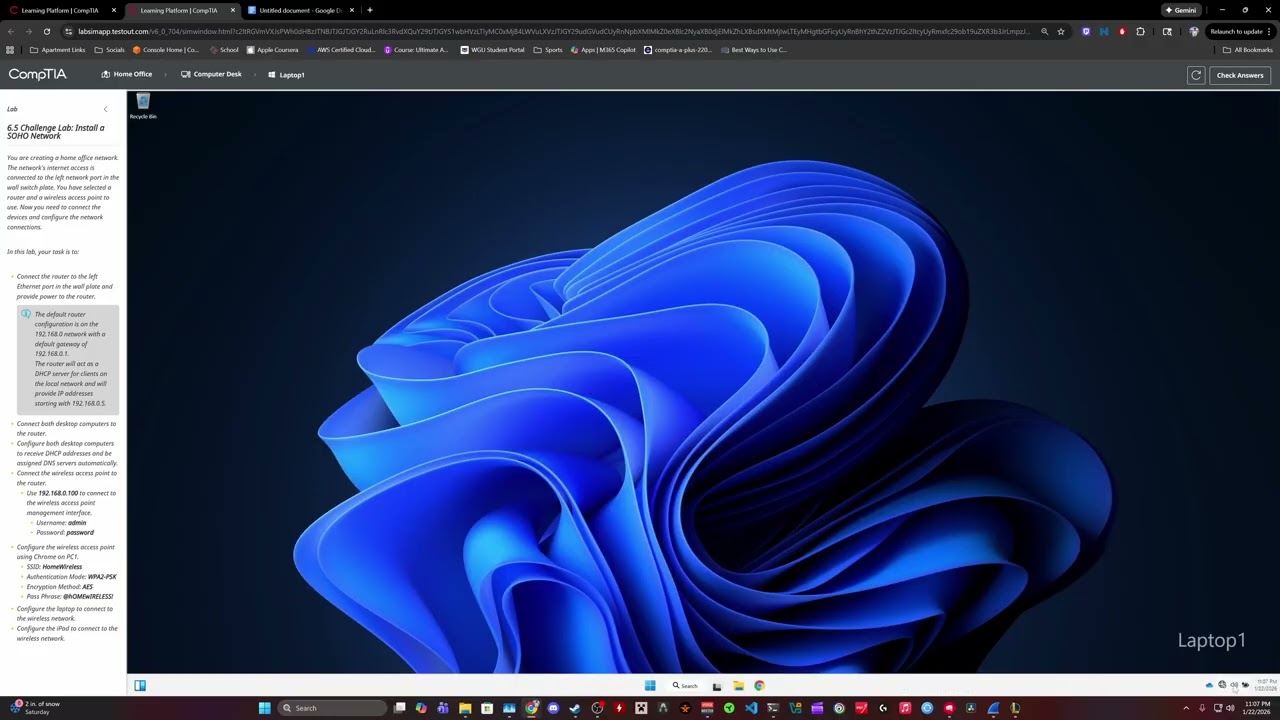
Task: Open Steam from the host taskbar
Action: tap(575, 708)
